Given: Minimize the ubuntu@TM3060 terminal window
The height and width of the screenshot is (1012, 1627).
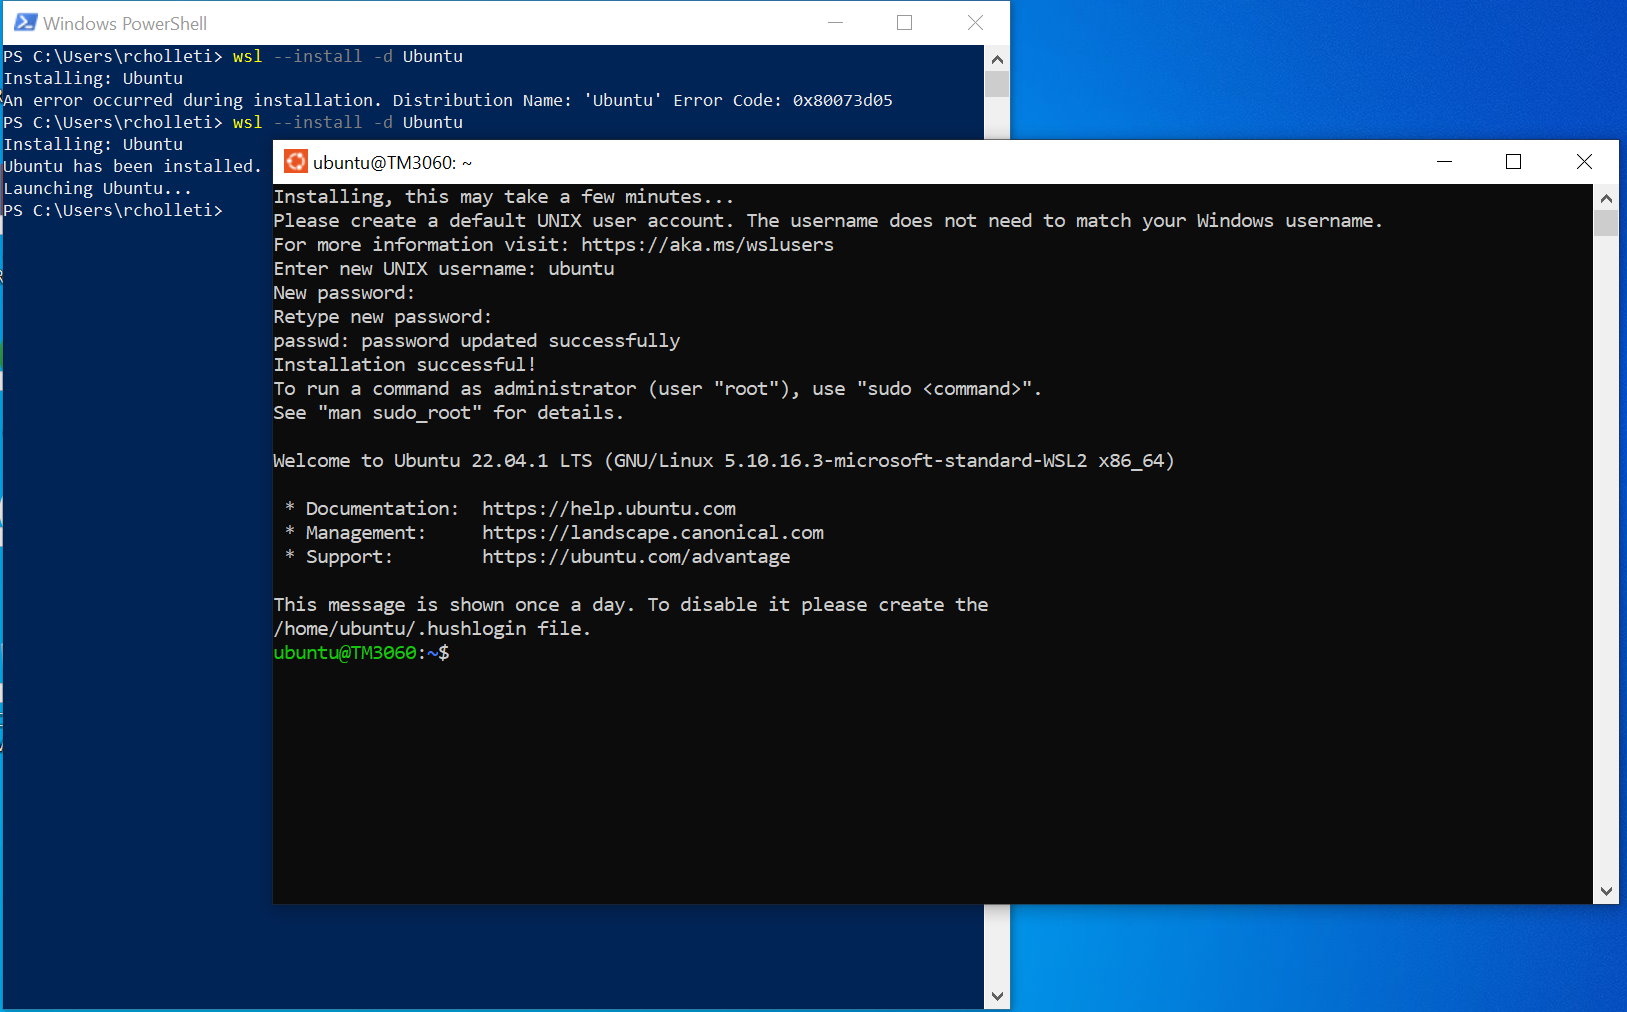Looking at the screenshot, I should click(1444, 162).
